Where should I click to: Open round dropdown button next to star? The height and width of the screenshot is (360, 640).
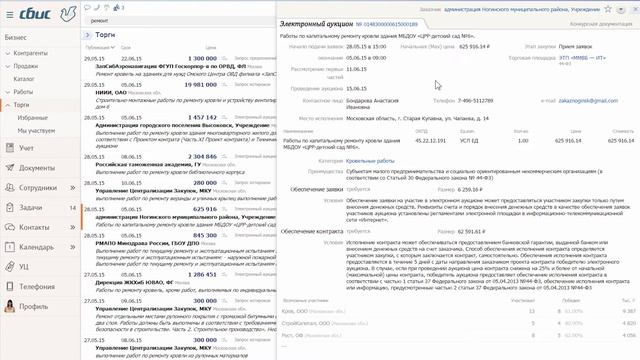click(621, 9)
